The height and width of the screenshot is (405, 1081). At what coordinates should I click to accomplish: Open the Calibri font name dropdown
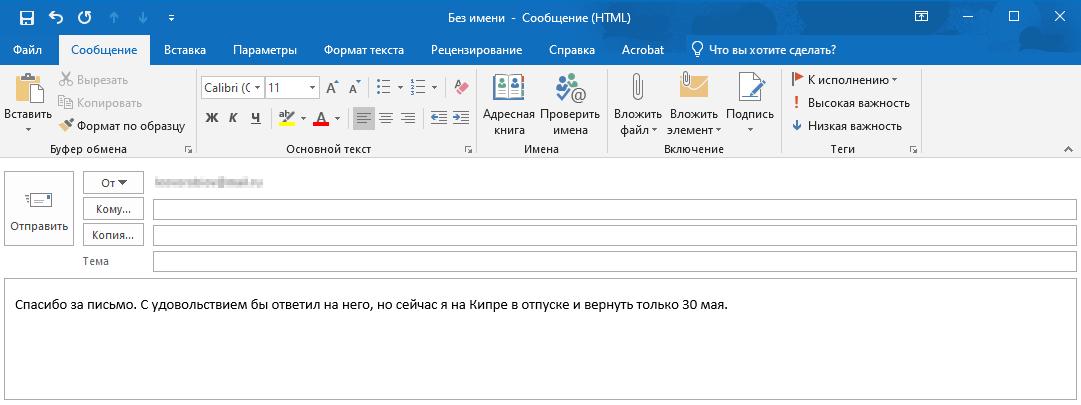tap(257, 88)
